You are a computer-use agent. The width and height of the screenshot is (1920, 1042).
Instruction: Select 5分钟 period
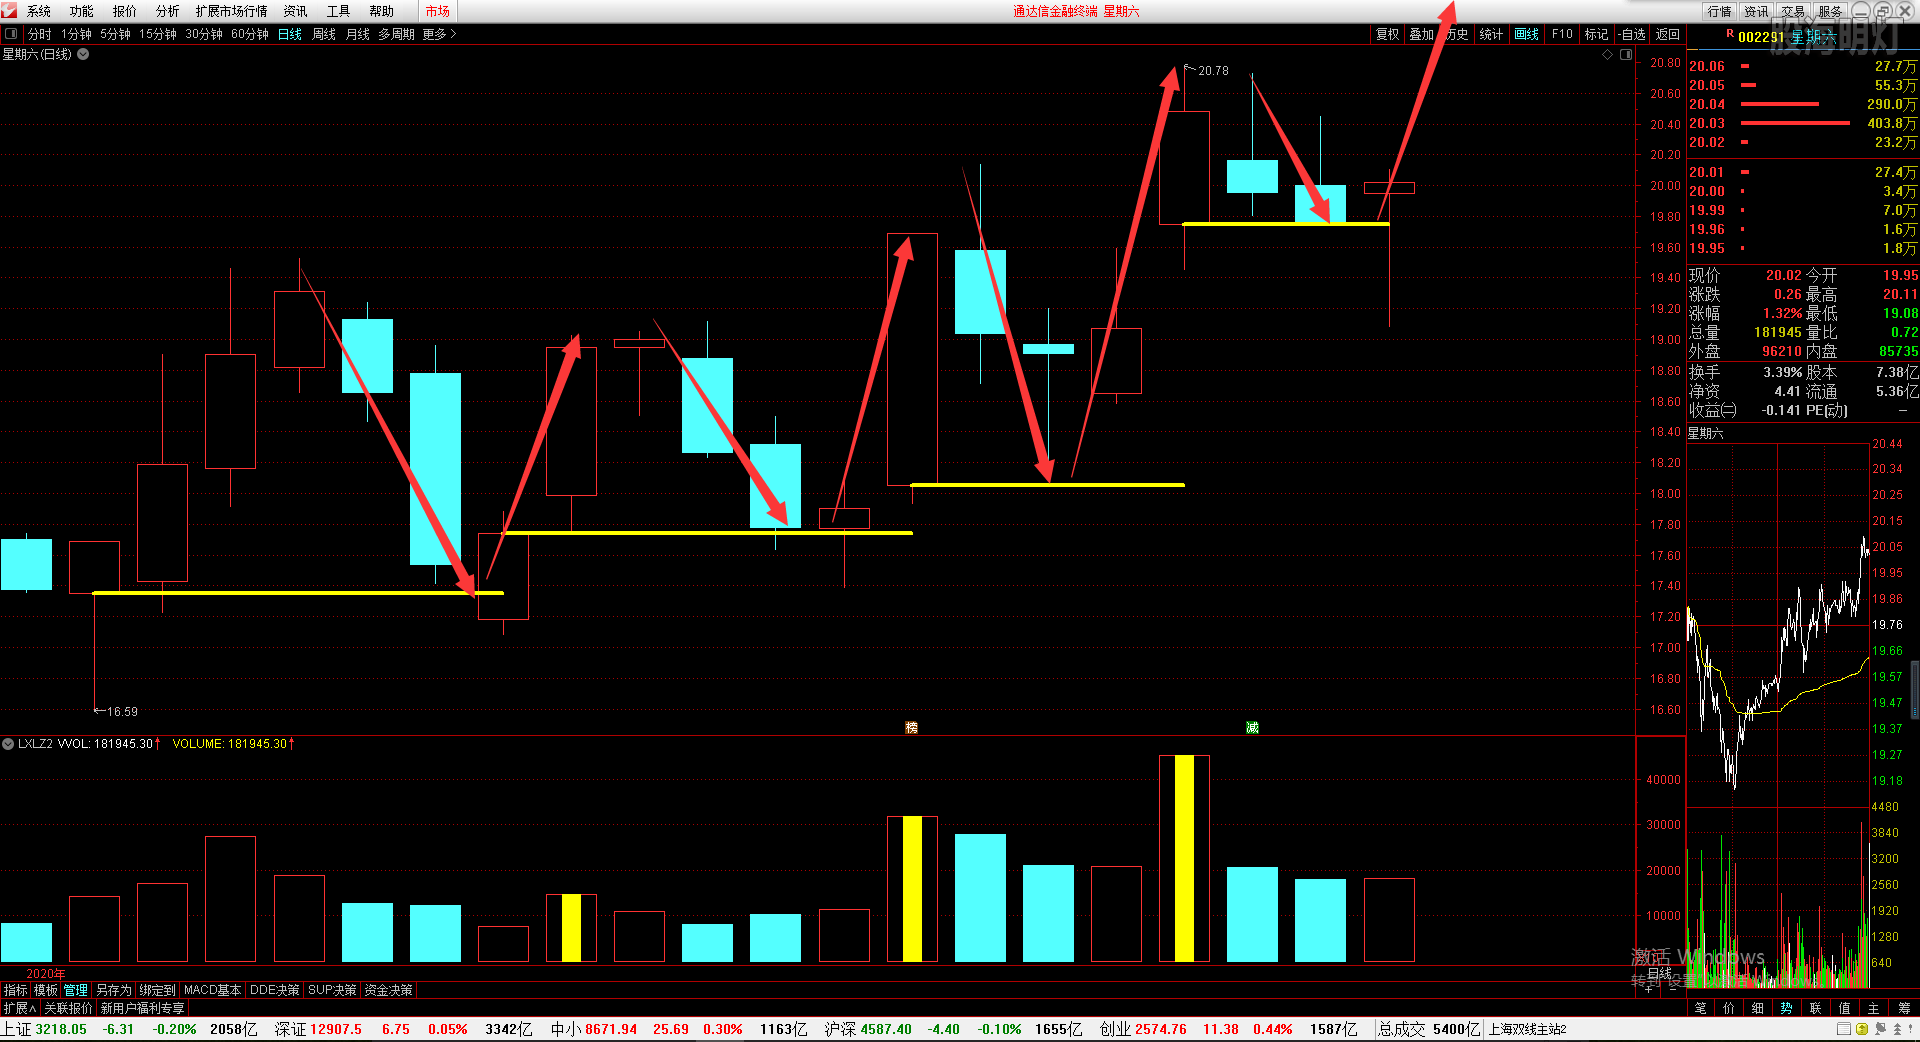click(116, 34)
